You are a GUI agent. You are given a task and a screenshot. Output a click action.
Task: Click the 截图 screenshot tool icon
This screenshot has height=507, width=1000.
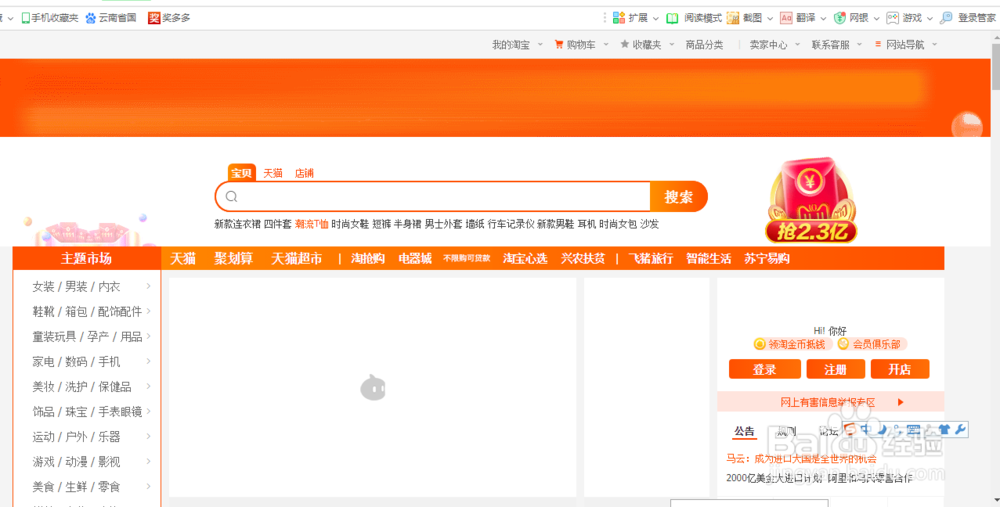(x=733, y=18)
